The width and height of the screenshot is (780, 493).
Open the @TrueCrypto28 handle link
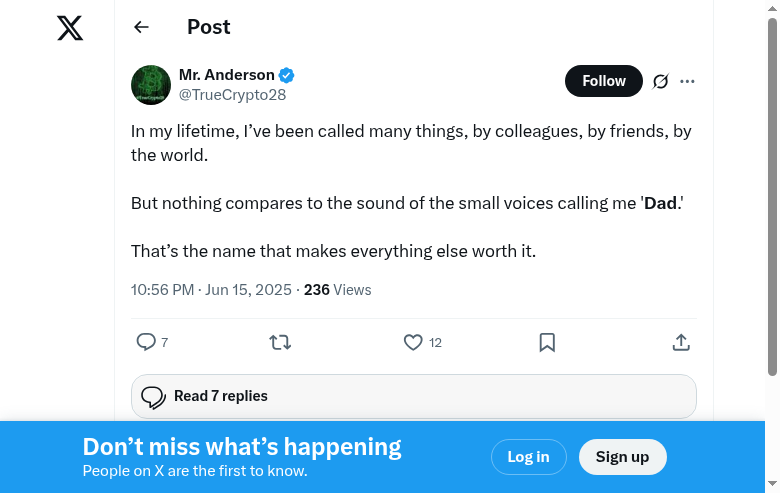232,95
